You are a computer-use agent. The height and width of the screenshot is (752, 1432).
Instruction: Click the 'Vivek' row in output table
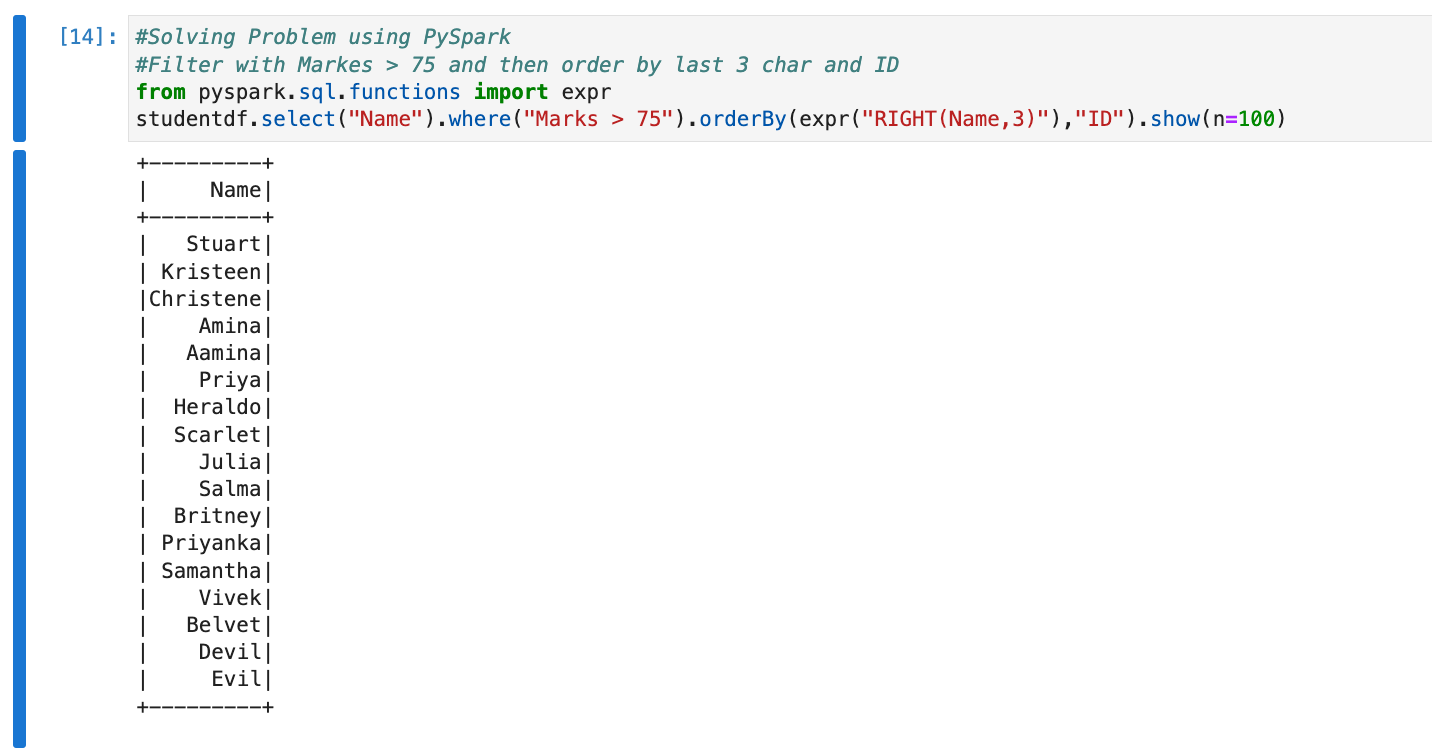coord(229,598)
